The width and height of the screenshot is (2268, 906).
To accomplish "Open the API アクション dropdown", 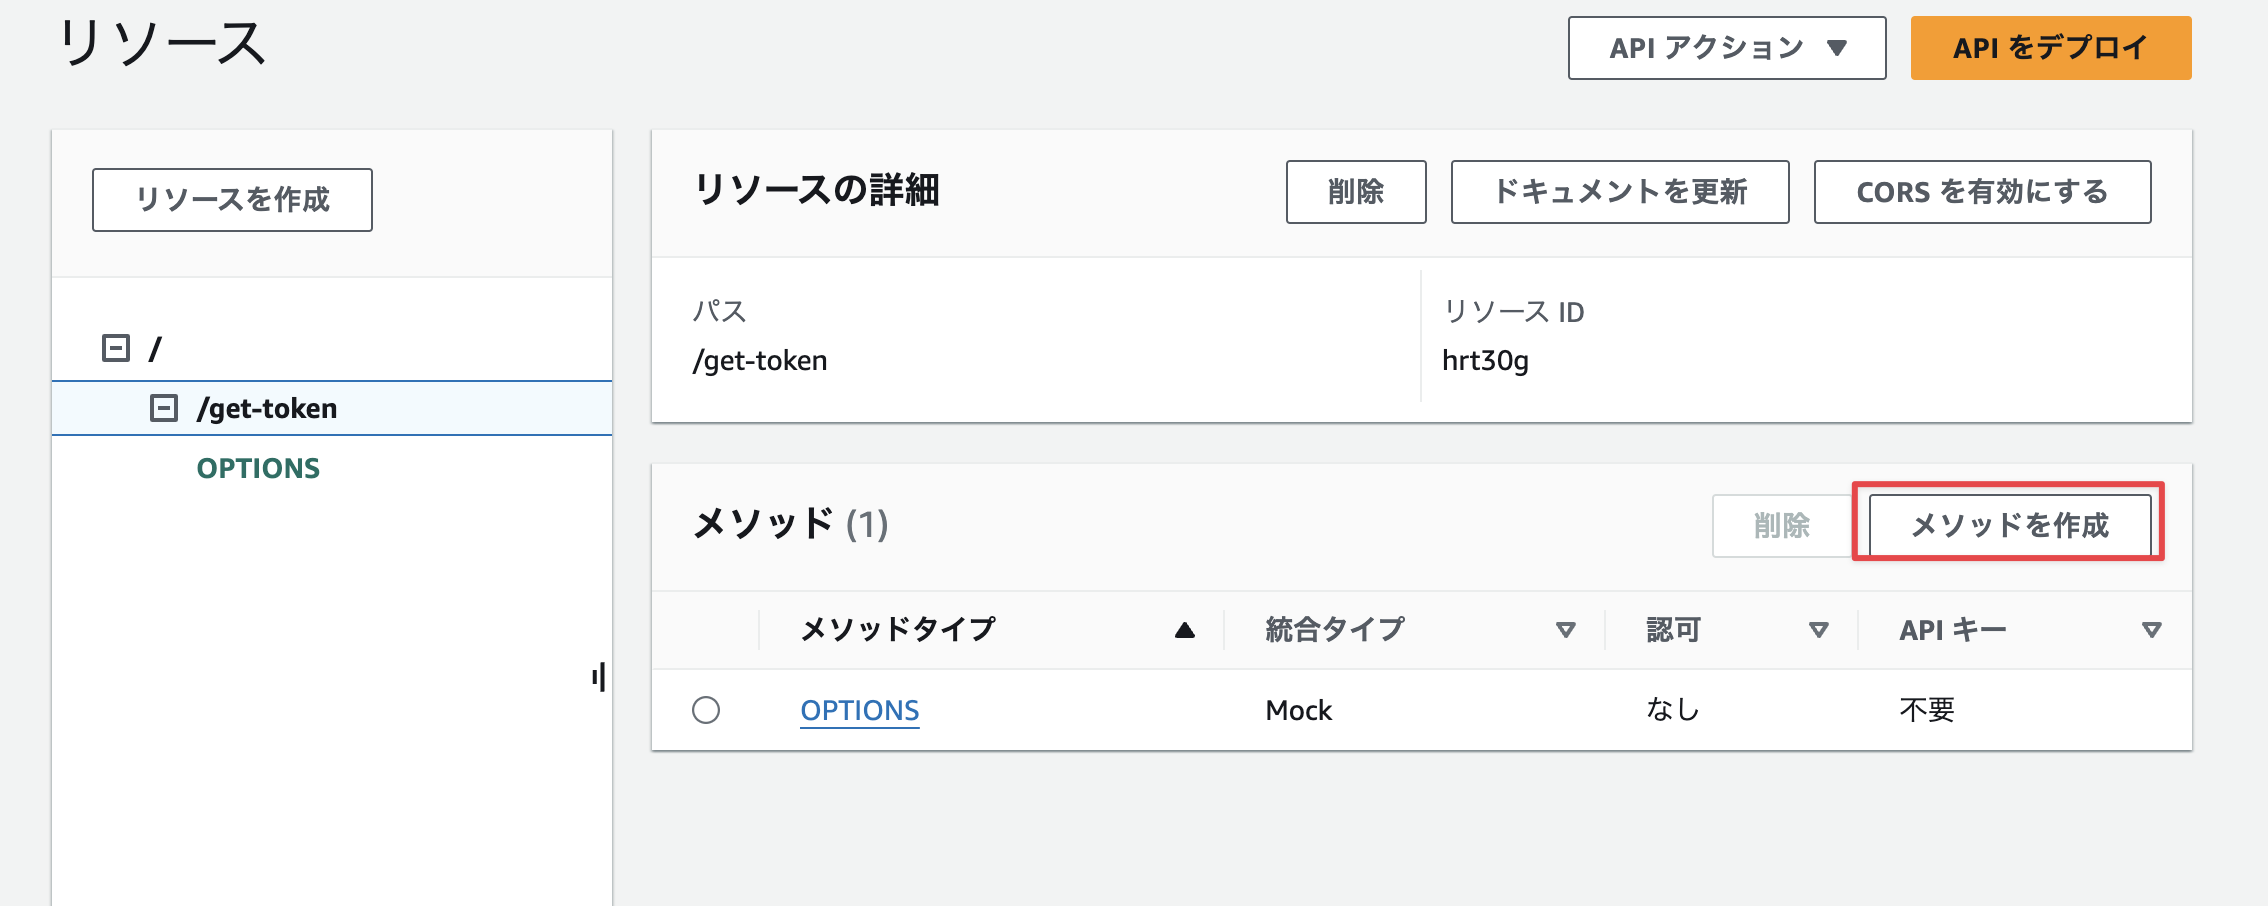I will click(1727, 48).
